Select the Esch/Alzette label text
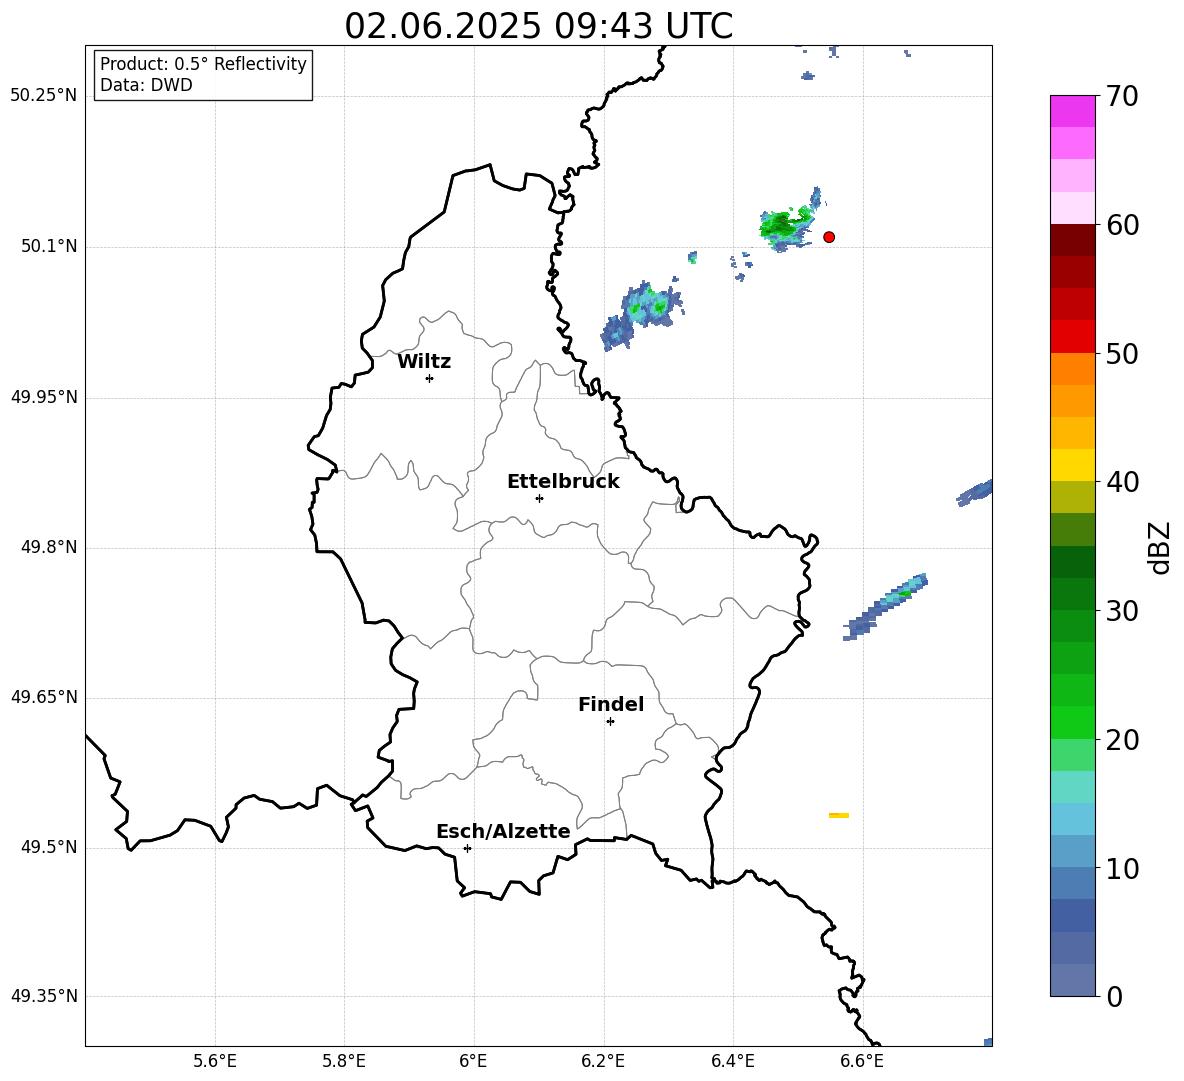Image resolution: width=1184 pixels, height=1081 pixels. click(x=503, y=832)
